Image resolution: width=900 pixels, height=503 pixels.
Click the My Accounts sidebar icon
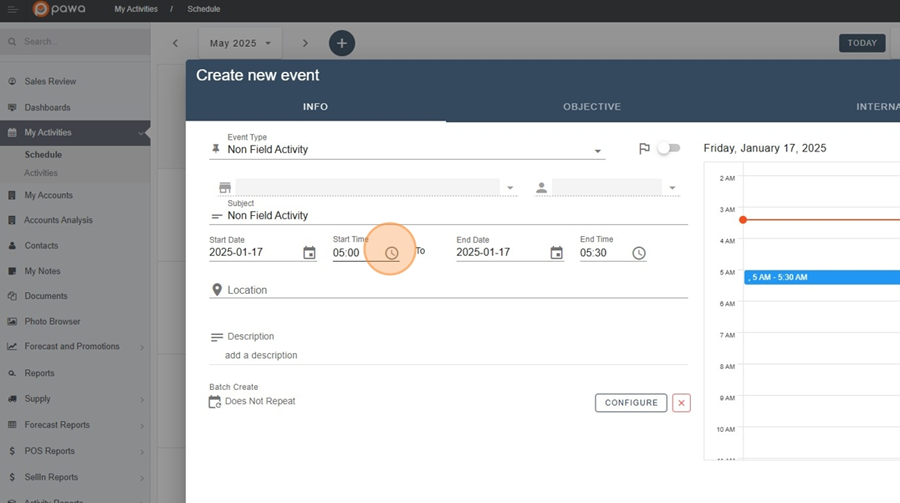(x=12, y=195)
